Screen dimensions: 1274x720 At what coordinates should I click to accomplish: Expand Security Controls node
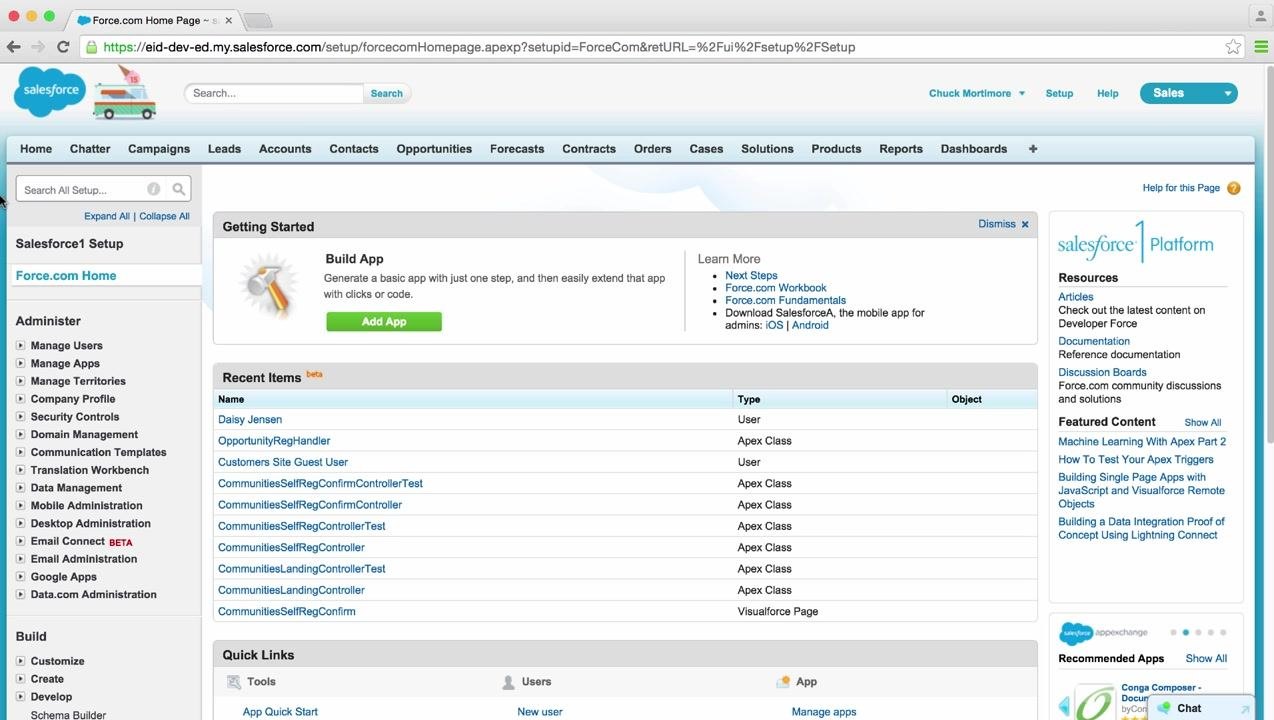click(x=20, y=416)
